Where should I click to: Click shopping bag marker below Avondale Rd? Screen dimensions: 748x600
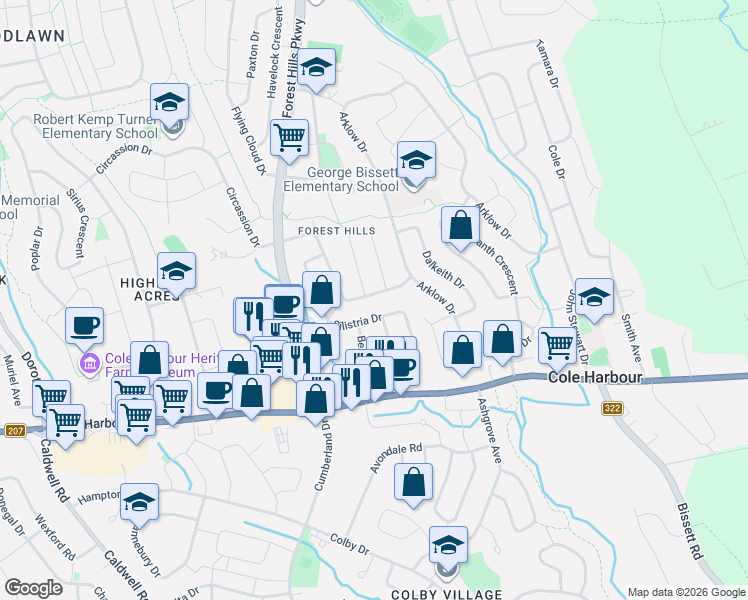(414, 482)
